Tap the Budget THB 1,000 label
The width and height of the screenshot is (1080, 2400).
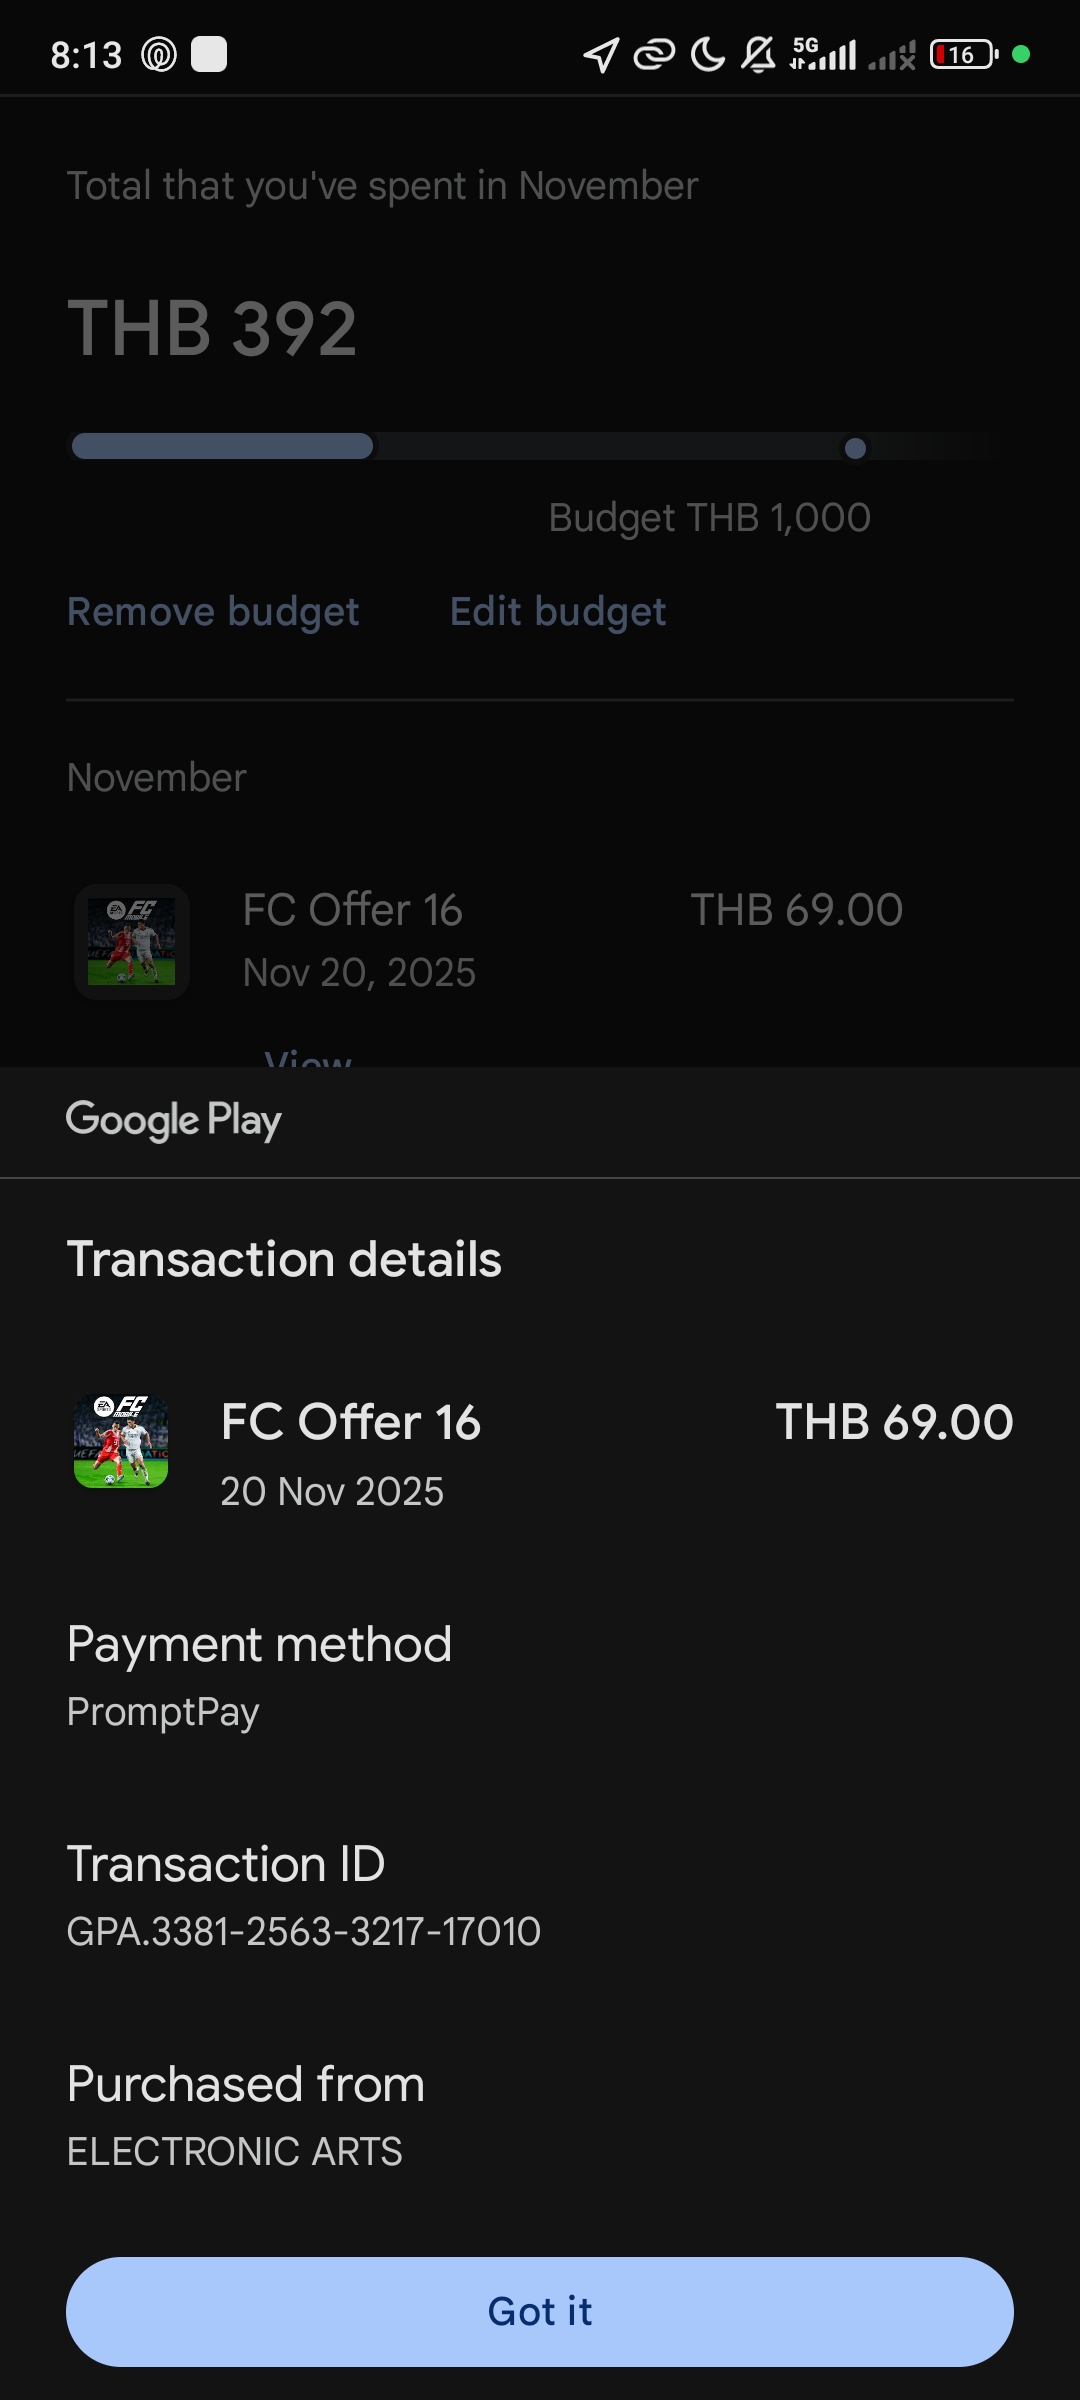point(709,518)
